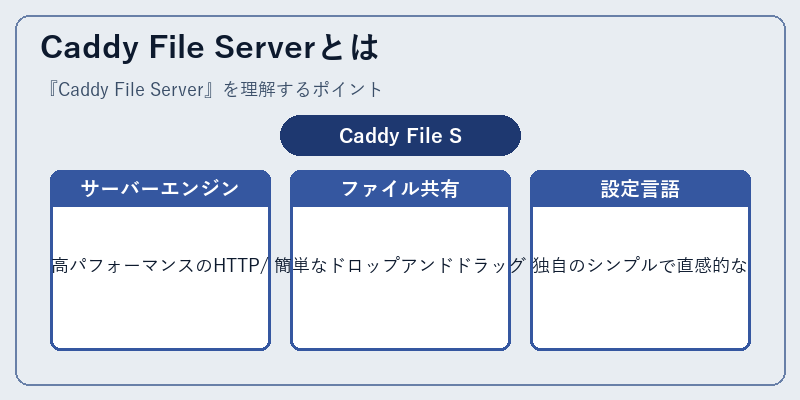Viewport: 800px width, 400px height.
Task: Click the heading 'Caddy File Serverとは'
Action: pos(210,47)
